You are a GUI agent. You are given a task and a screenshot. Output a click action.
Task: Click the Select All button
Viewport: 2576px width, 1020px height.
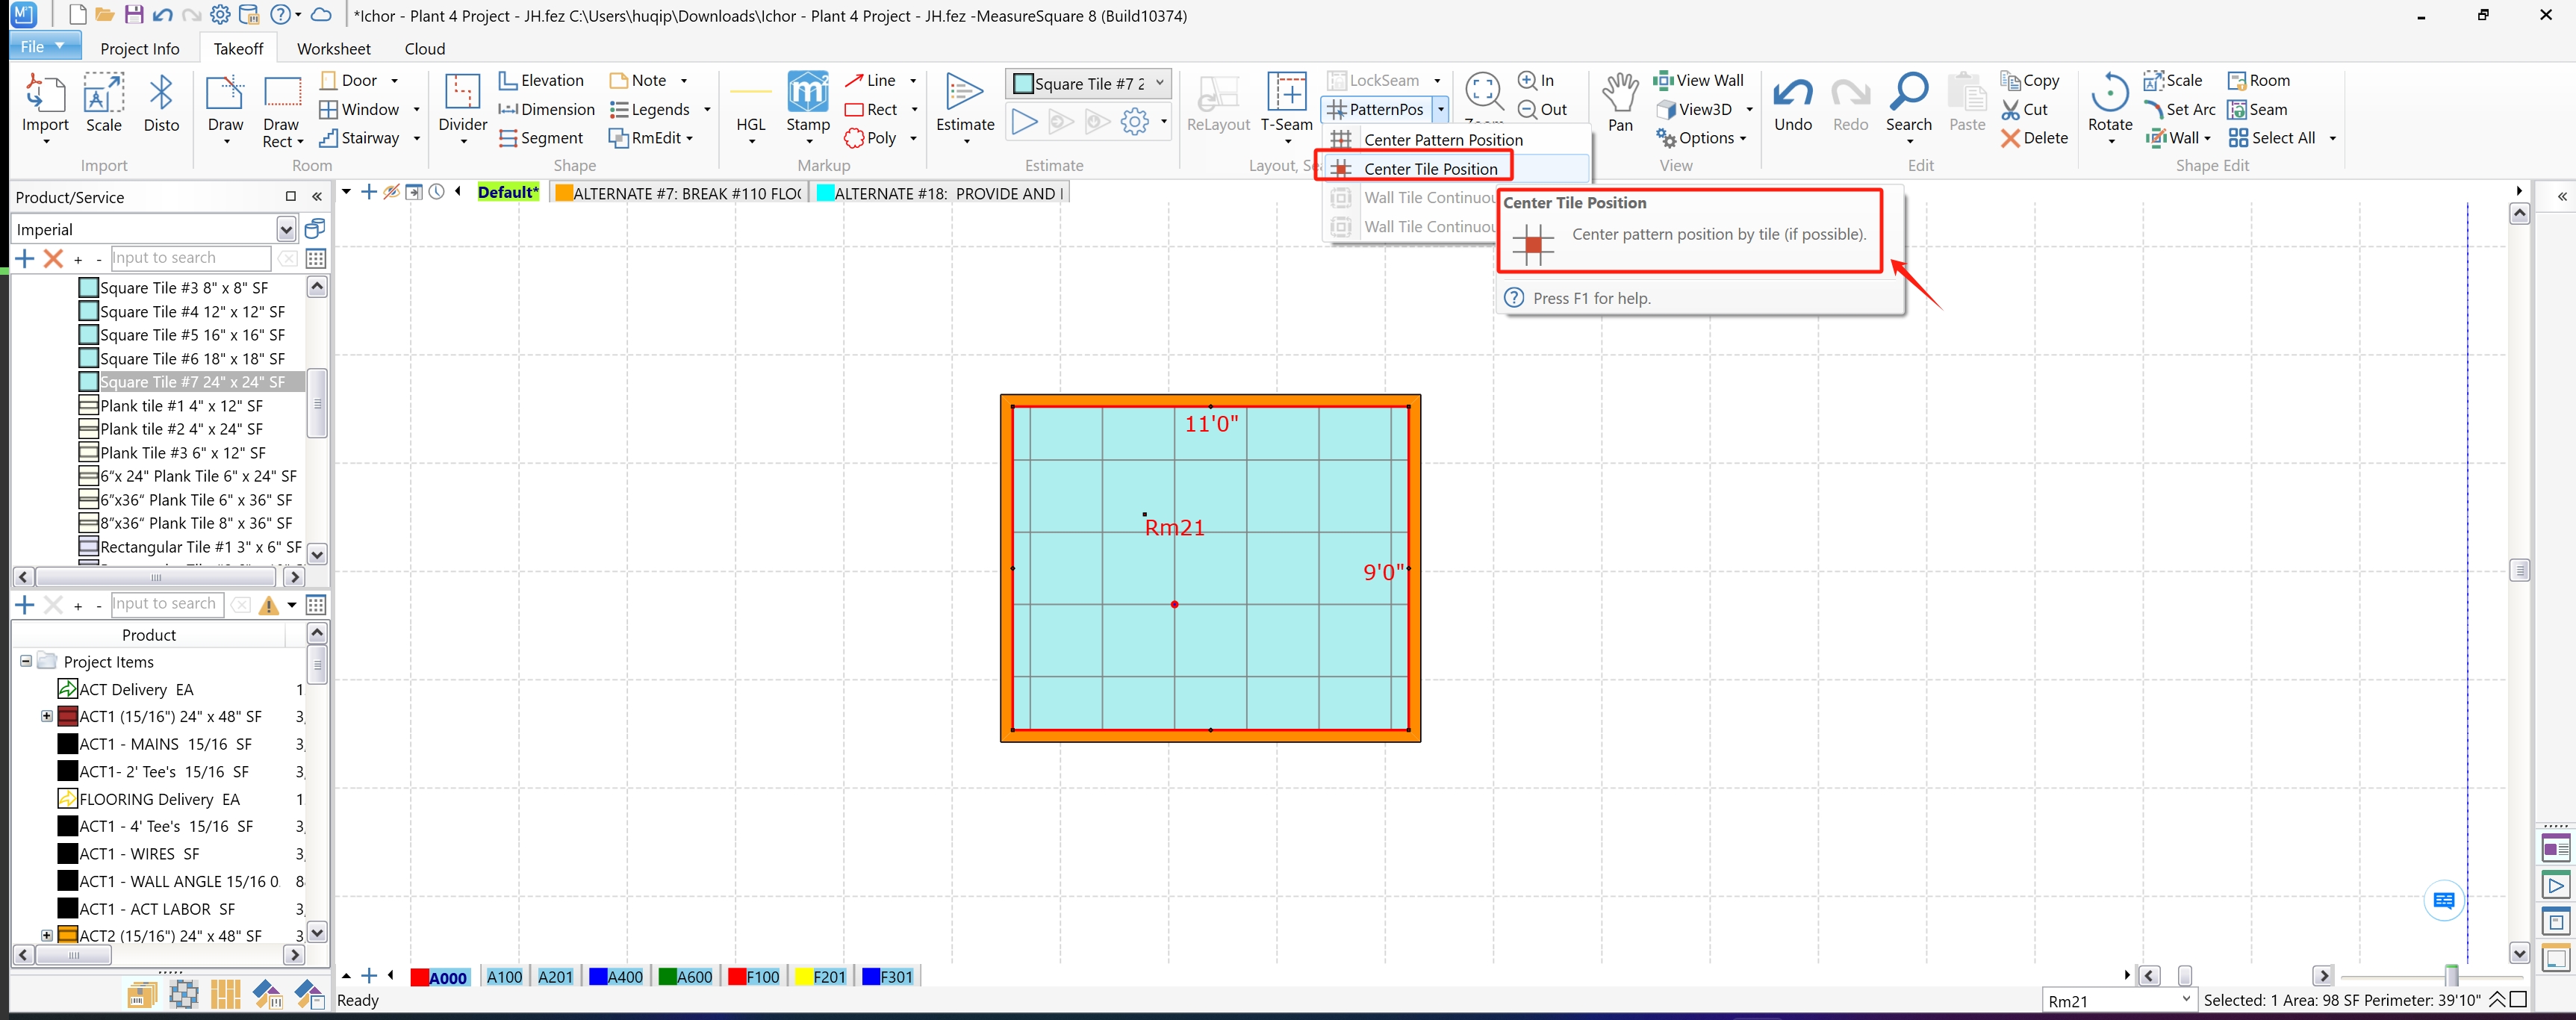[2271, 138]
